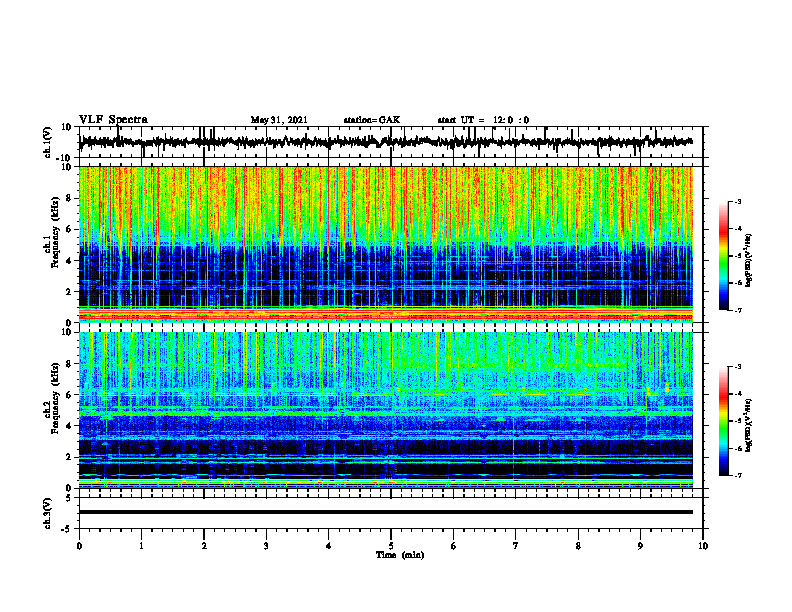Click the "-3" label on ch.1 color scale
Screen dimensions: 792x612
tap(738, 201)
